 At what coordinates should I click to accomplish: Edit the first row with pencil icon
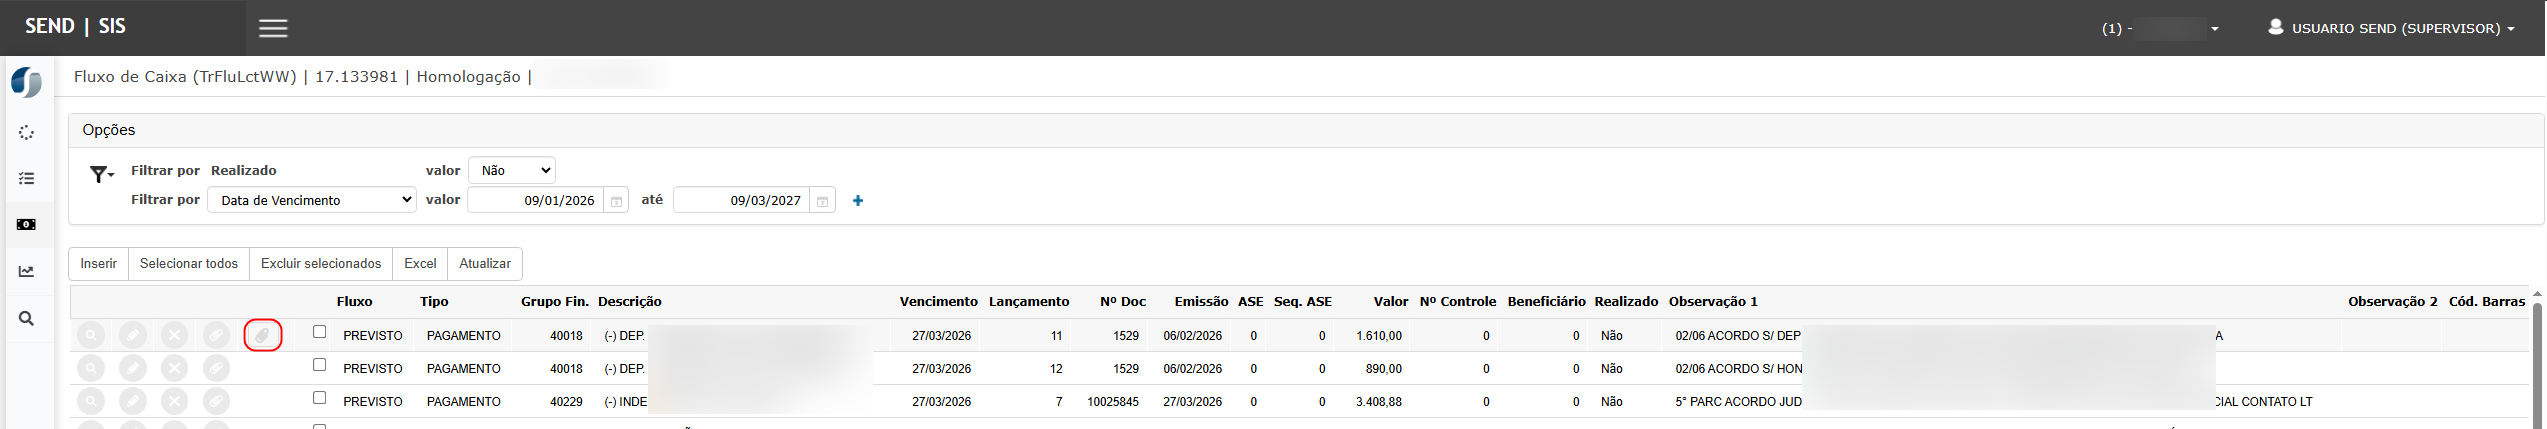[x=133, y=336]
